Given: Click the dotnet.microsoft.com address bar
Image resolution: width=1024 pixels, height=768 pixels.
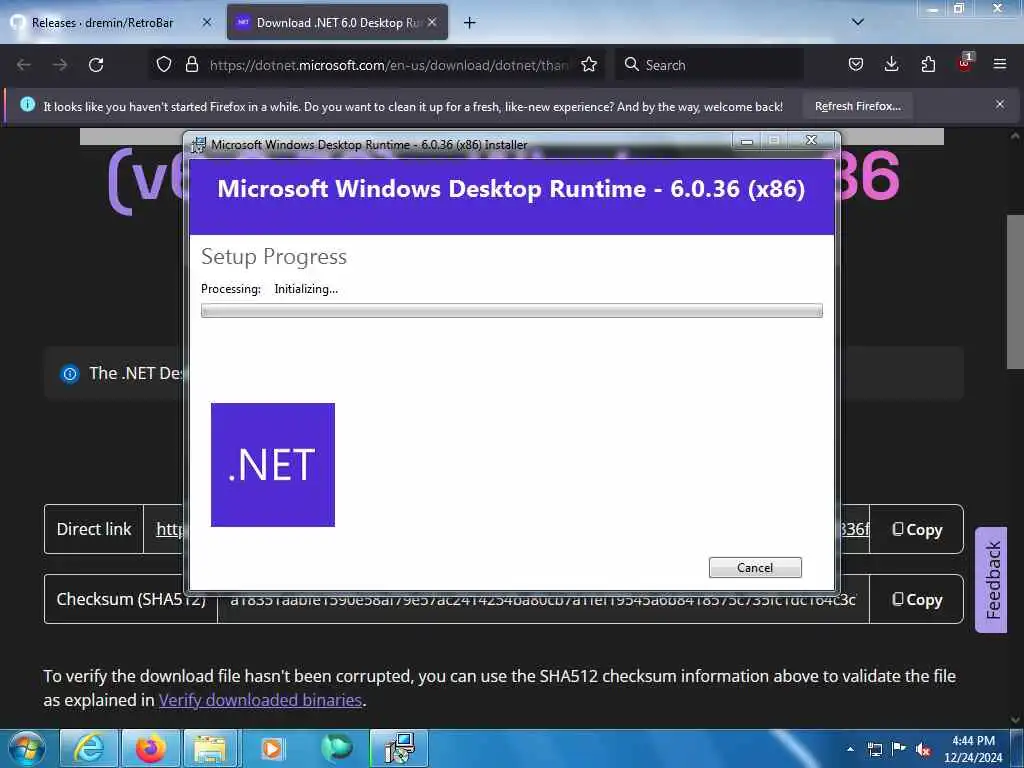Looking at the screenshot, I should click(x=389, y=65).
